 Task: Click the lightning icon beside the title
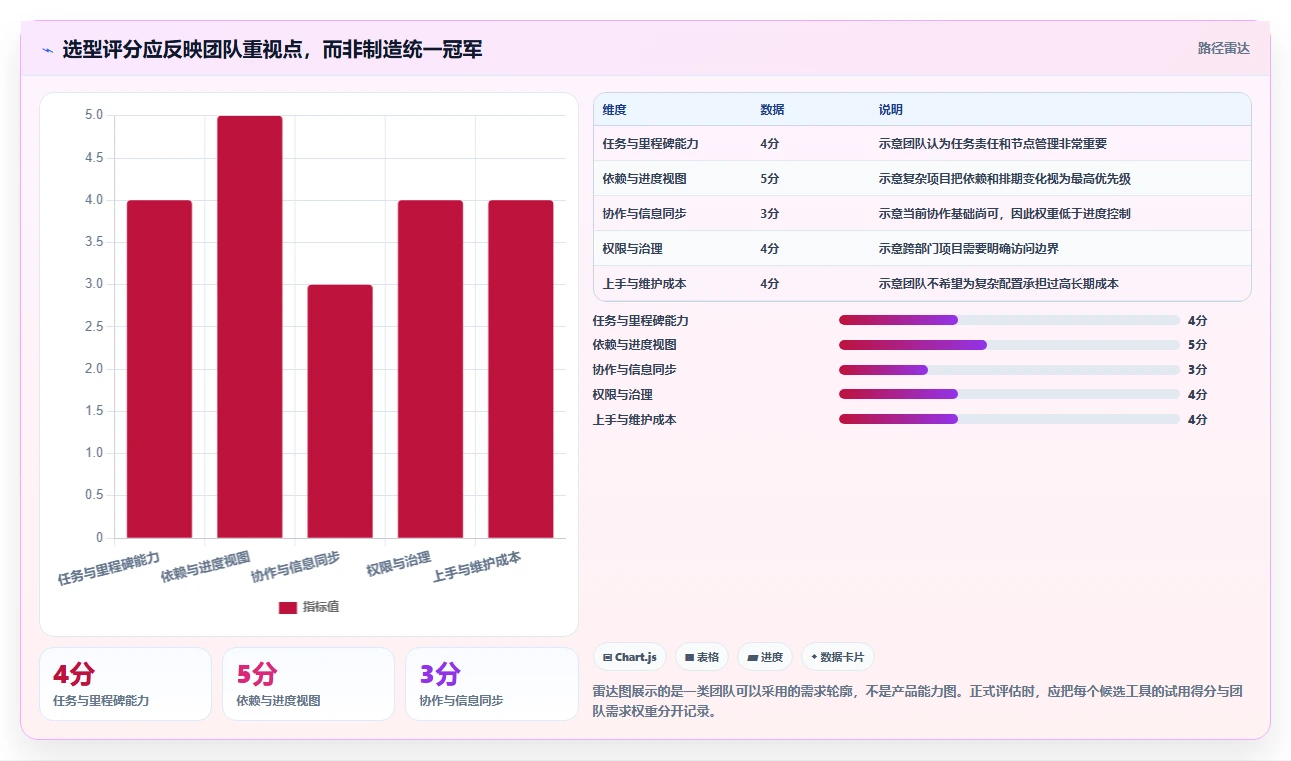pos(47,50)
